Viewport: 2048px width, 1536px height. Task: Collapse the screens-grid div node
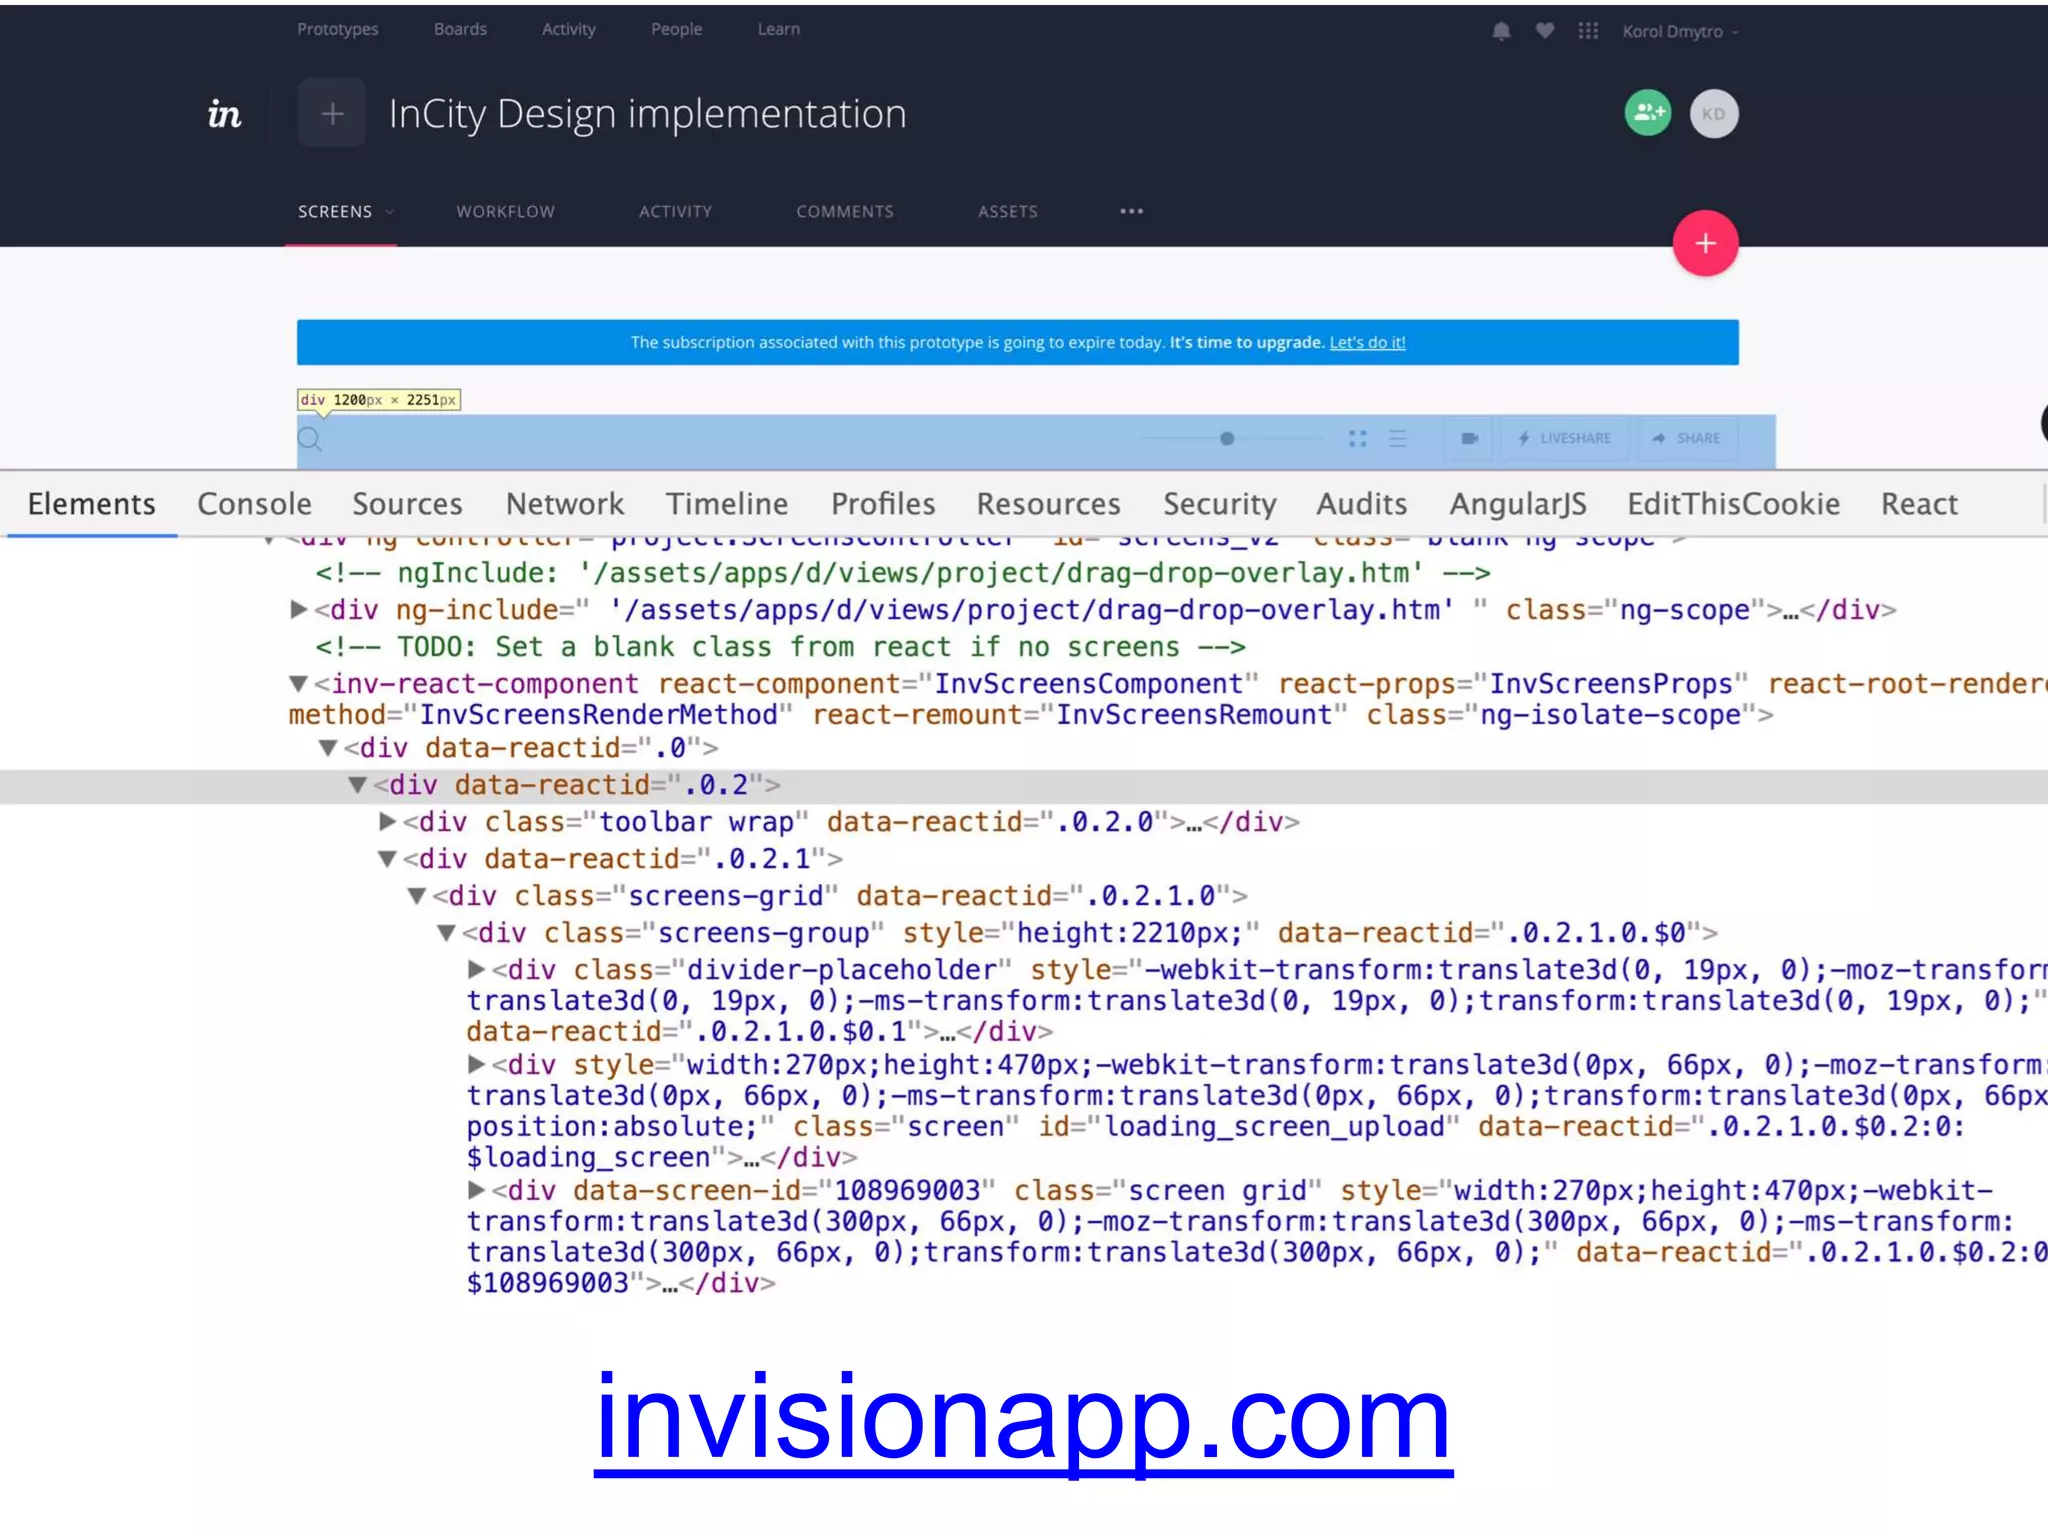click(417, 895)
